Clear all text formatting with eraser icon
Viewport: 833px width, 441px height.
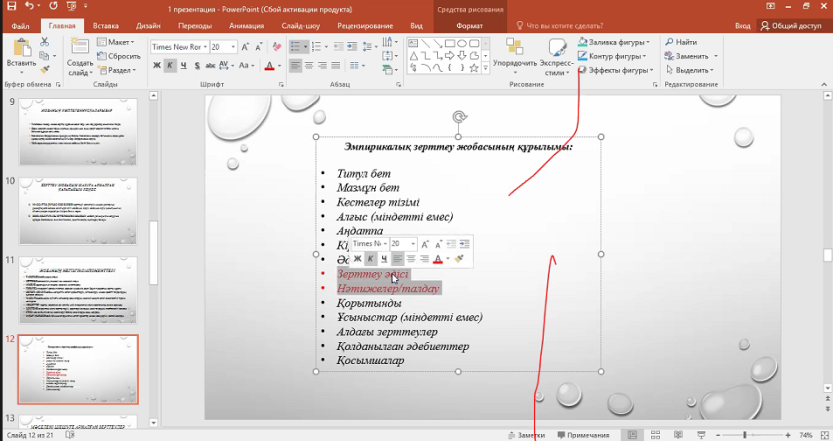pyautogui.click(x=278, y=47)
